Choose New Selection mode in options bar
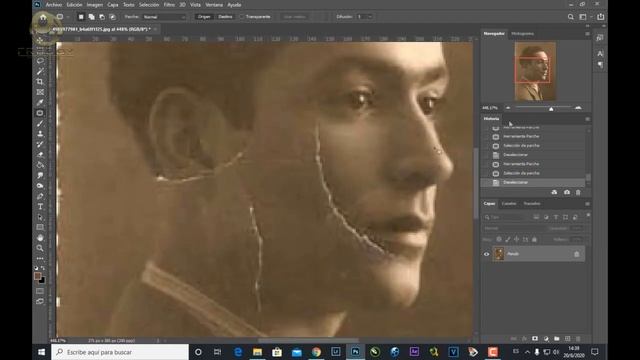640x360 pixels. 81,17
